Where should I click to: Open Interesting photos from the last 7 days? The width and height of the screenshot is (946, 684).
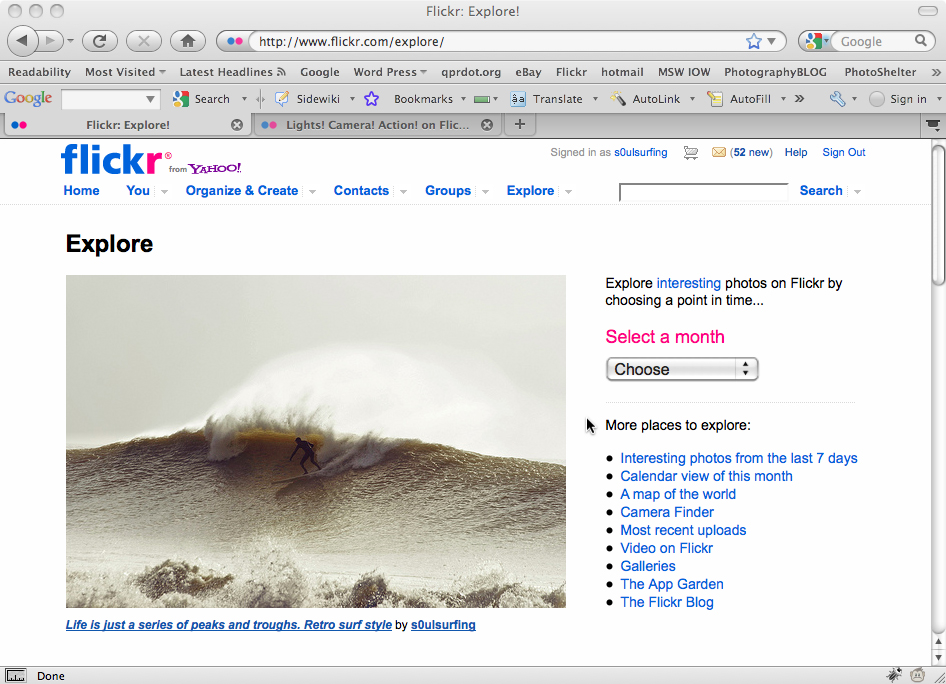[738, 458]
